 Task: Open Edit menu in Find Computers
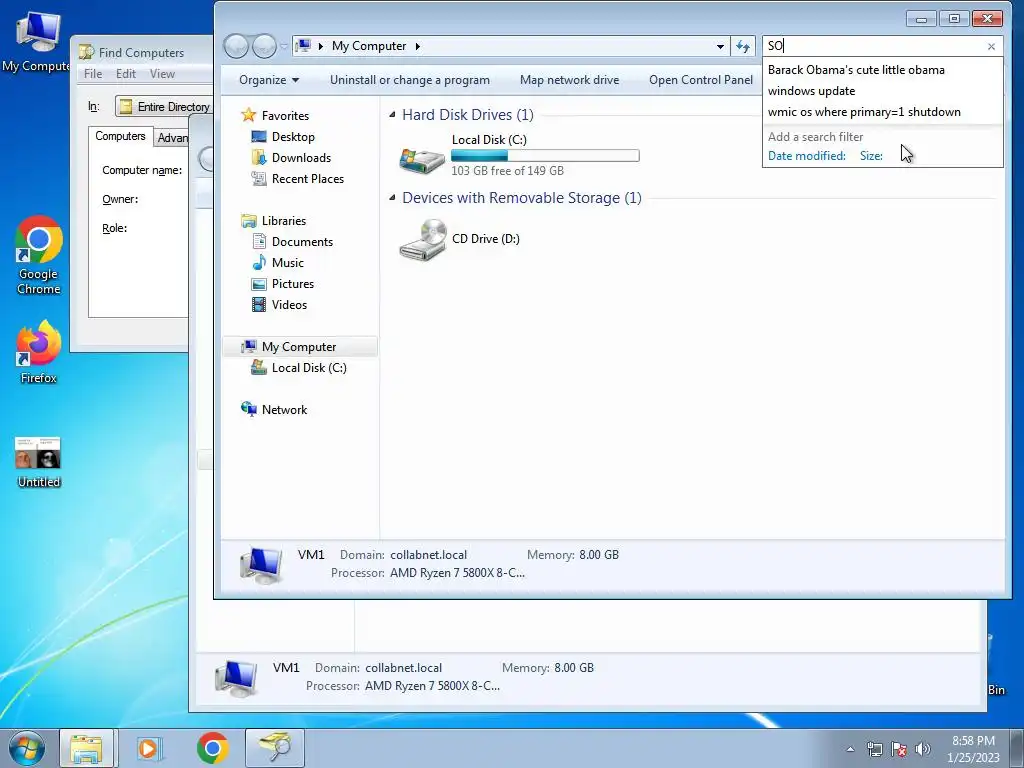[x=125, y=74]
